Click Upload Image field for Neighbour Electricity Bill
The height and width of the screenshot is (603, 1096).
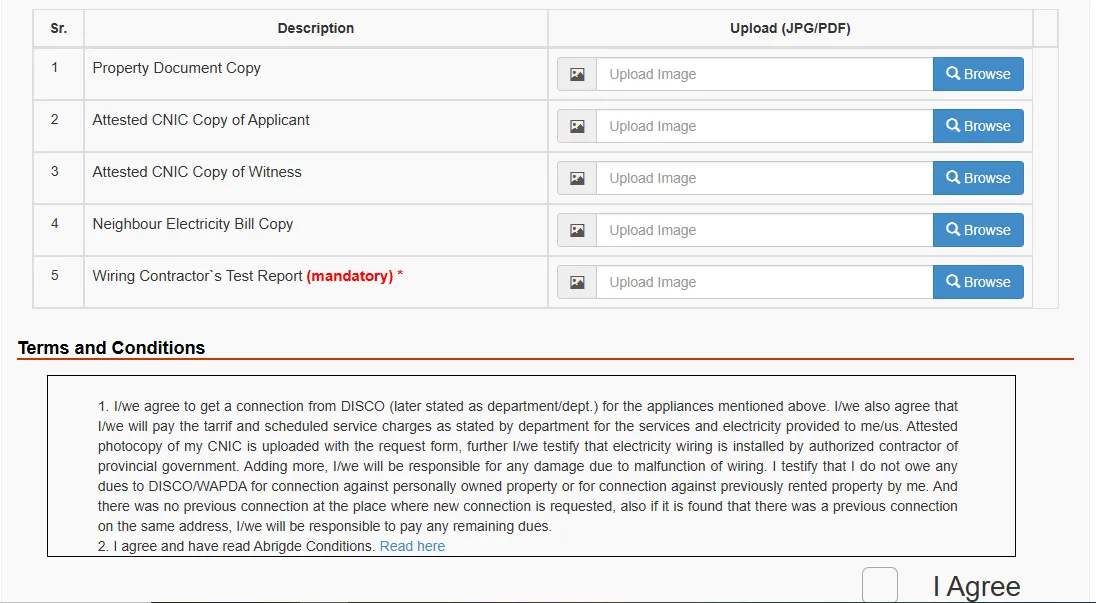(765, 230)
